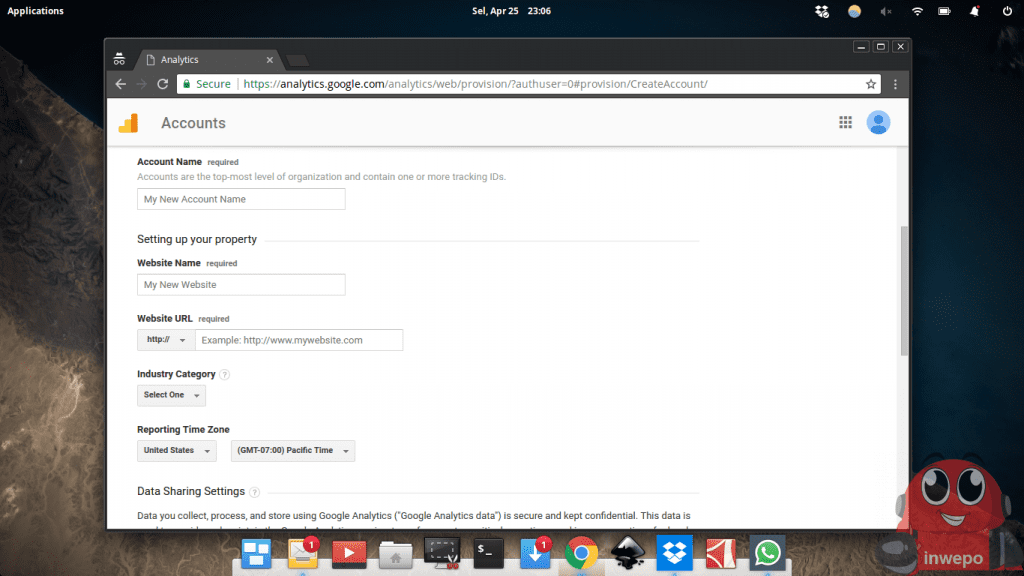
Task: Click the Website Name input field
Action: [x=241, y=285]
